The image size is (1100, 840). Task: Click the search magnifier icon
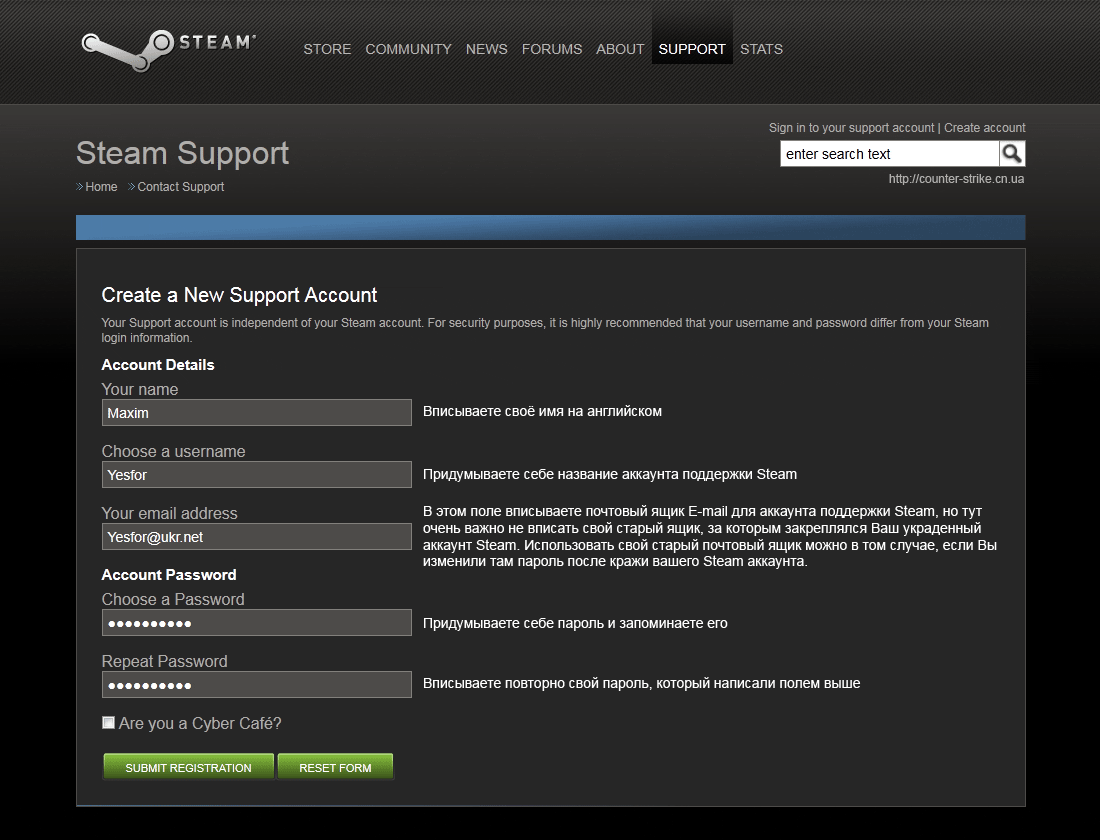coord(1012,154)
